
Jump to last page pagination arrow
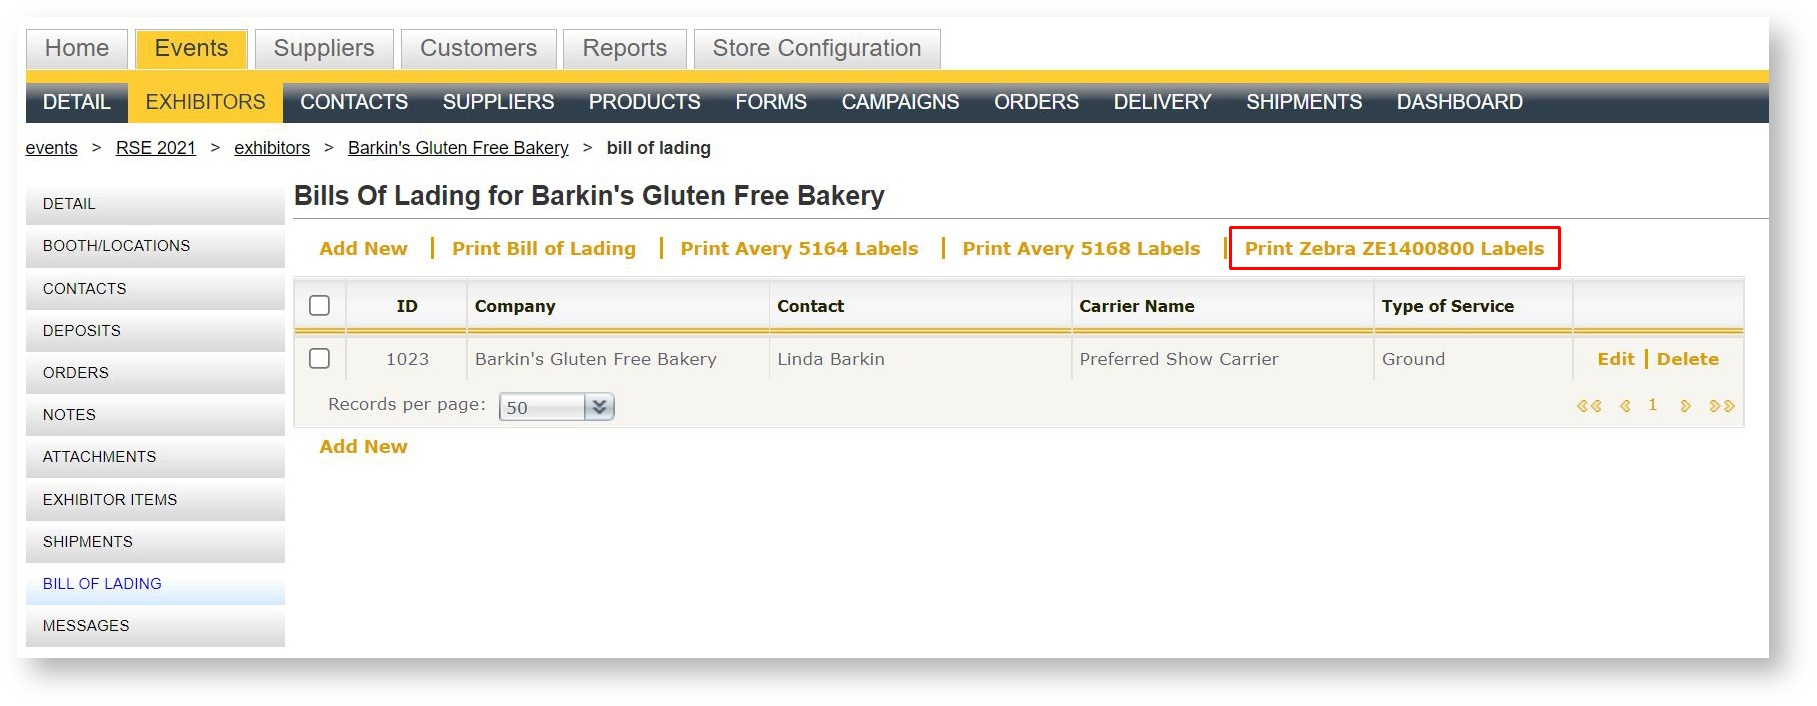[1722, 406]
